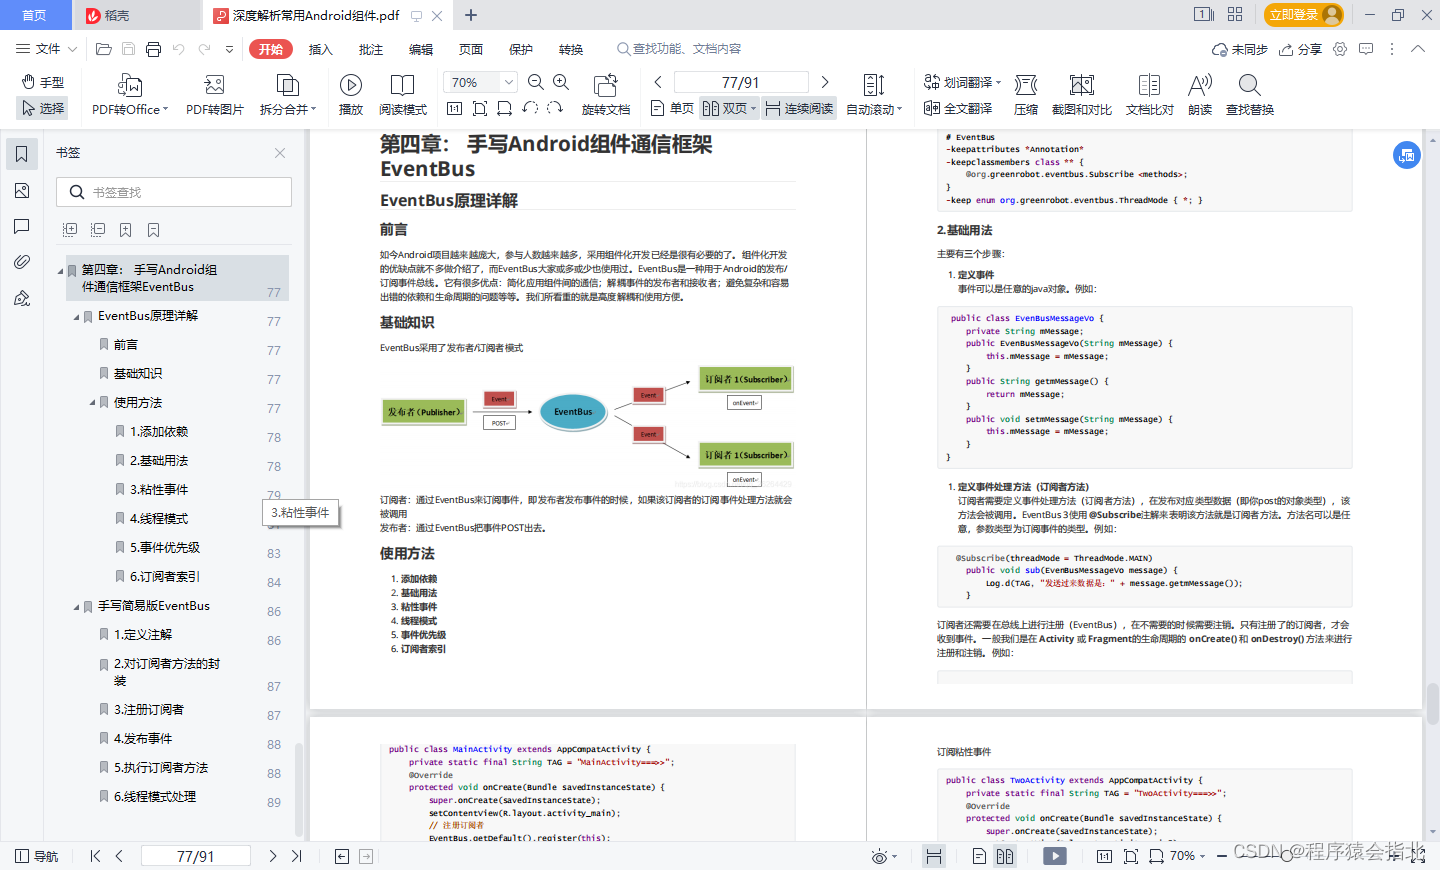Open the 70% zoom dropdown in toolbar
The width and height of the screenshot is (1440, 870).
tap(509, 82)
